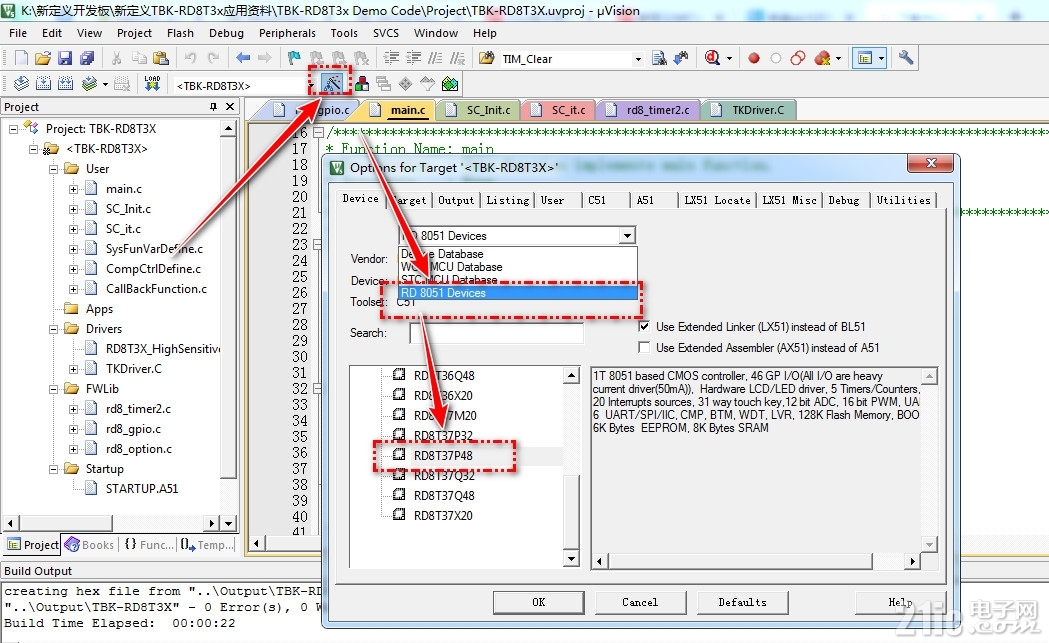
Task: Show the Books tab in the Project panel
Action: [90, 545]
